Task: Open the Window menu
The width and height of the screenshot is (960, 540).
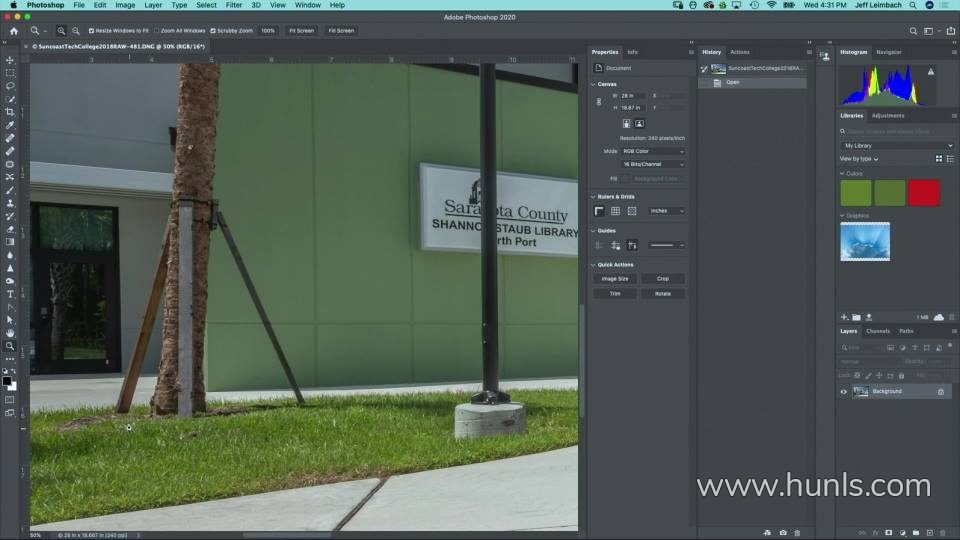Action: [307, 5]
